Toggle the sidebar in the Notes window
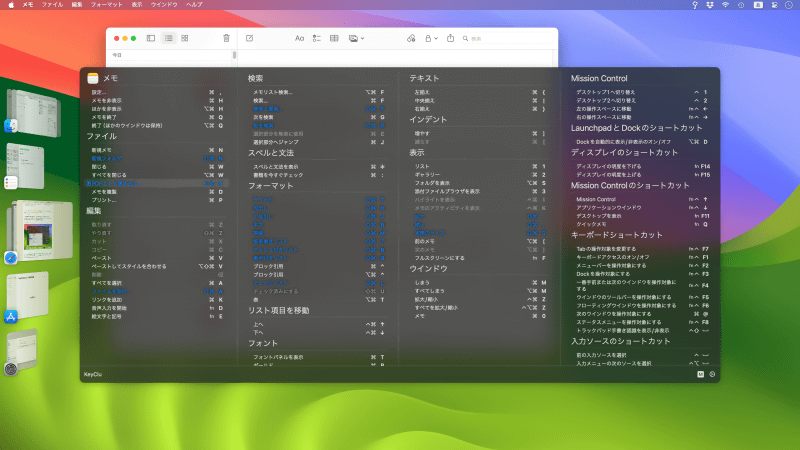 pyautogui.click(x=151, y=38)
